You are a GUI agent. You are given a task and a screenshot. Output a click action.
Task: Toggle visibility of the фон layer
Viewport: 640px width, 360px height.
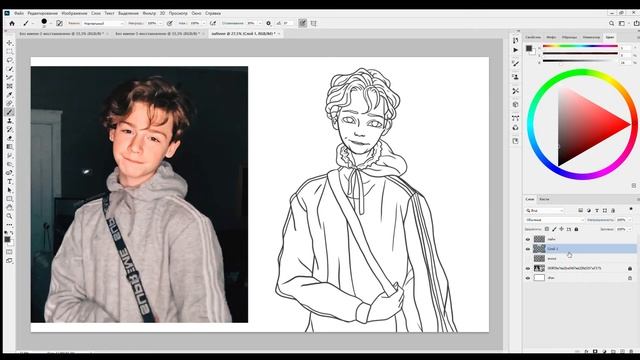[x=528, y=278]
